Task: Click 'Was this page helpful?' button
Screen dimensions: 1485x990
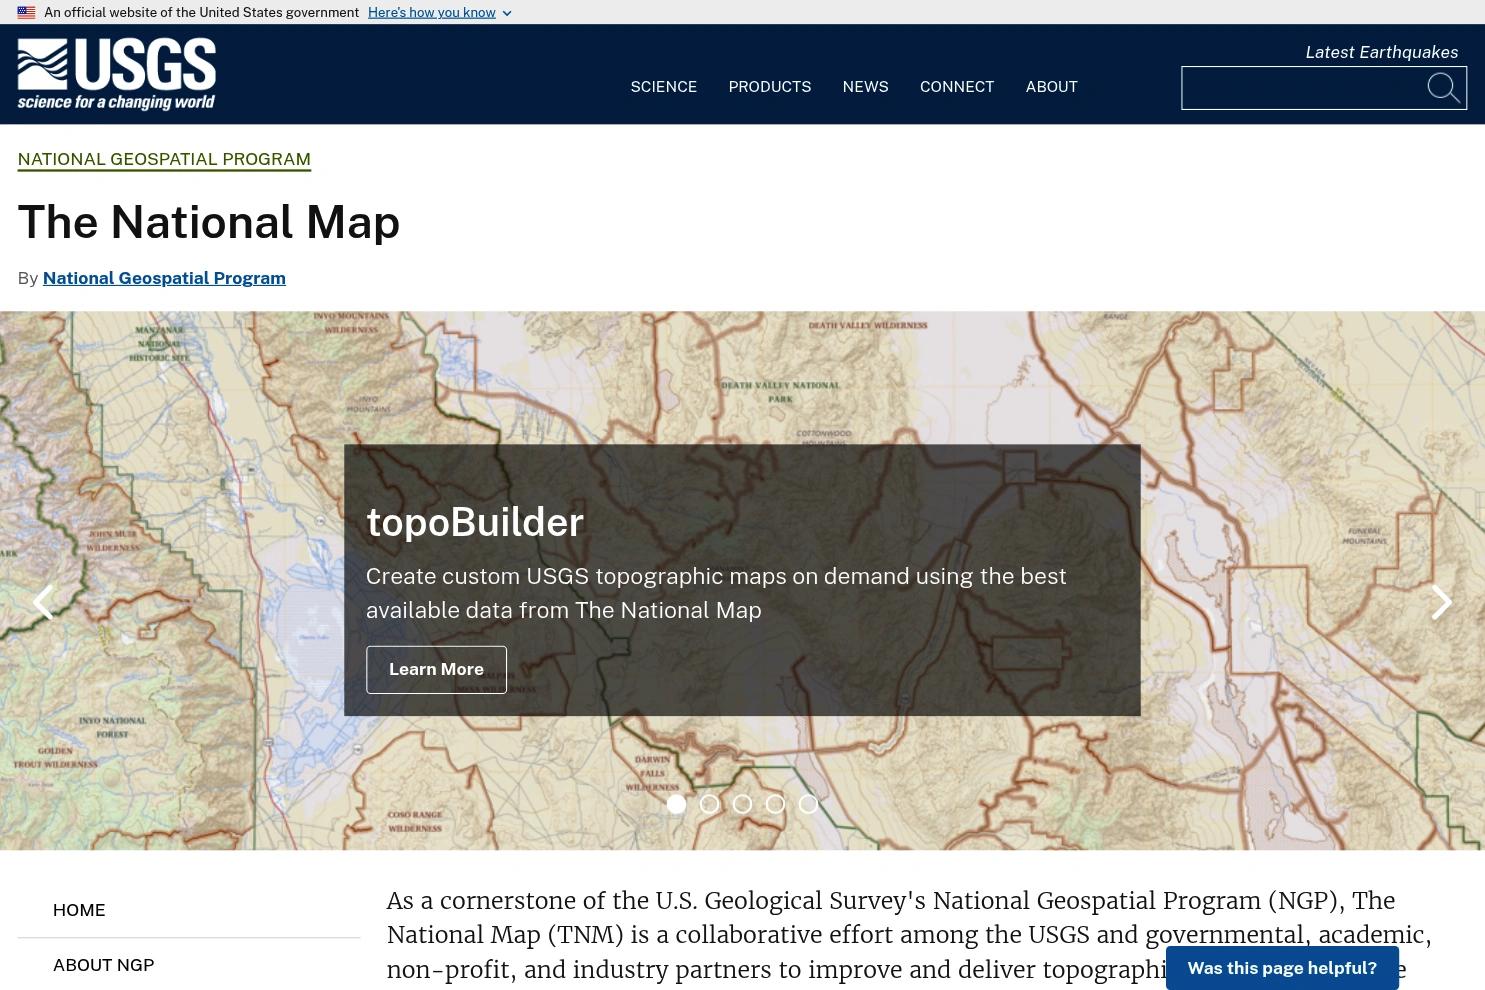Action: coord(1282,968)
